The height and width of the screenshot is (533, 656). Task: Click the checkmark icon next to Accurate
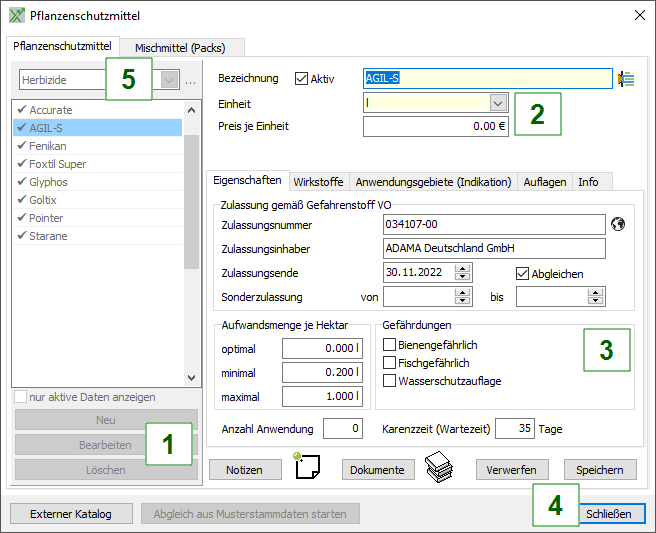coord(21,110)
